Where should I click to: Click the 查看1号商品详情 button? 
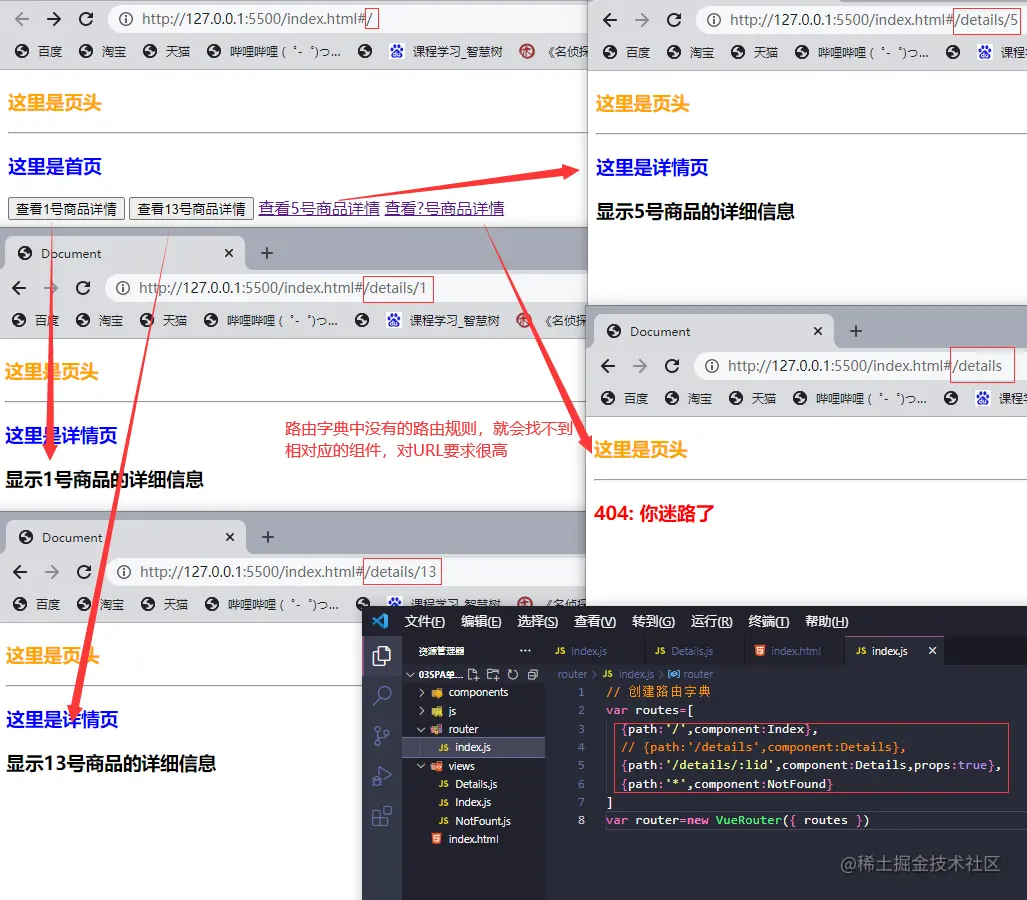pos(65,208)
